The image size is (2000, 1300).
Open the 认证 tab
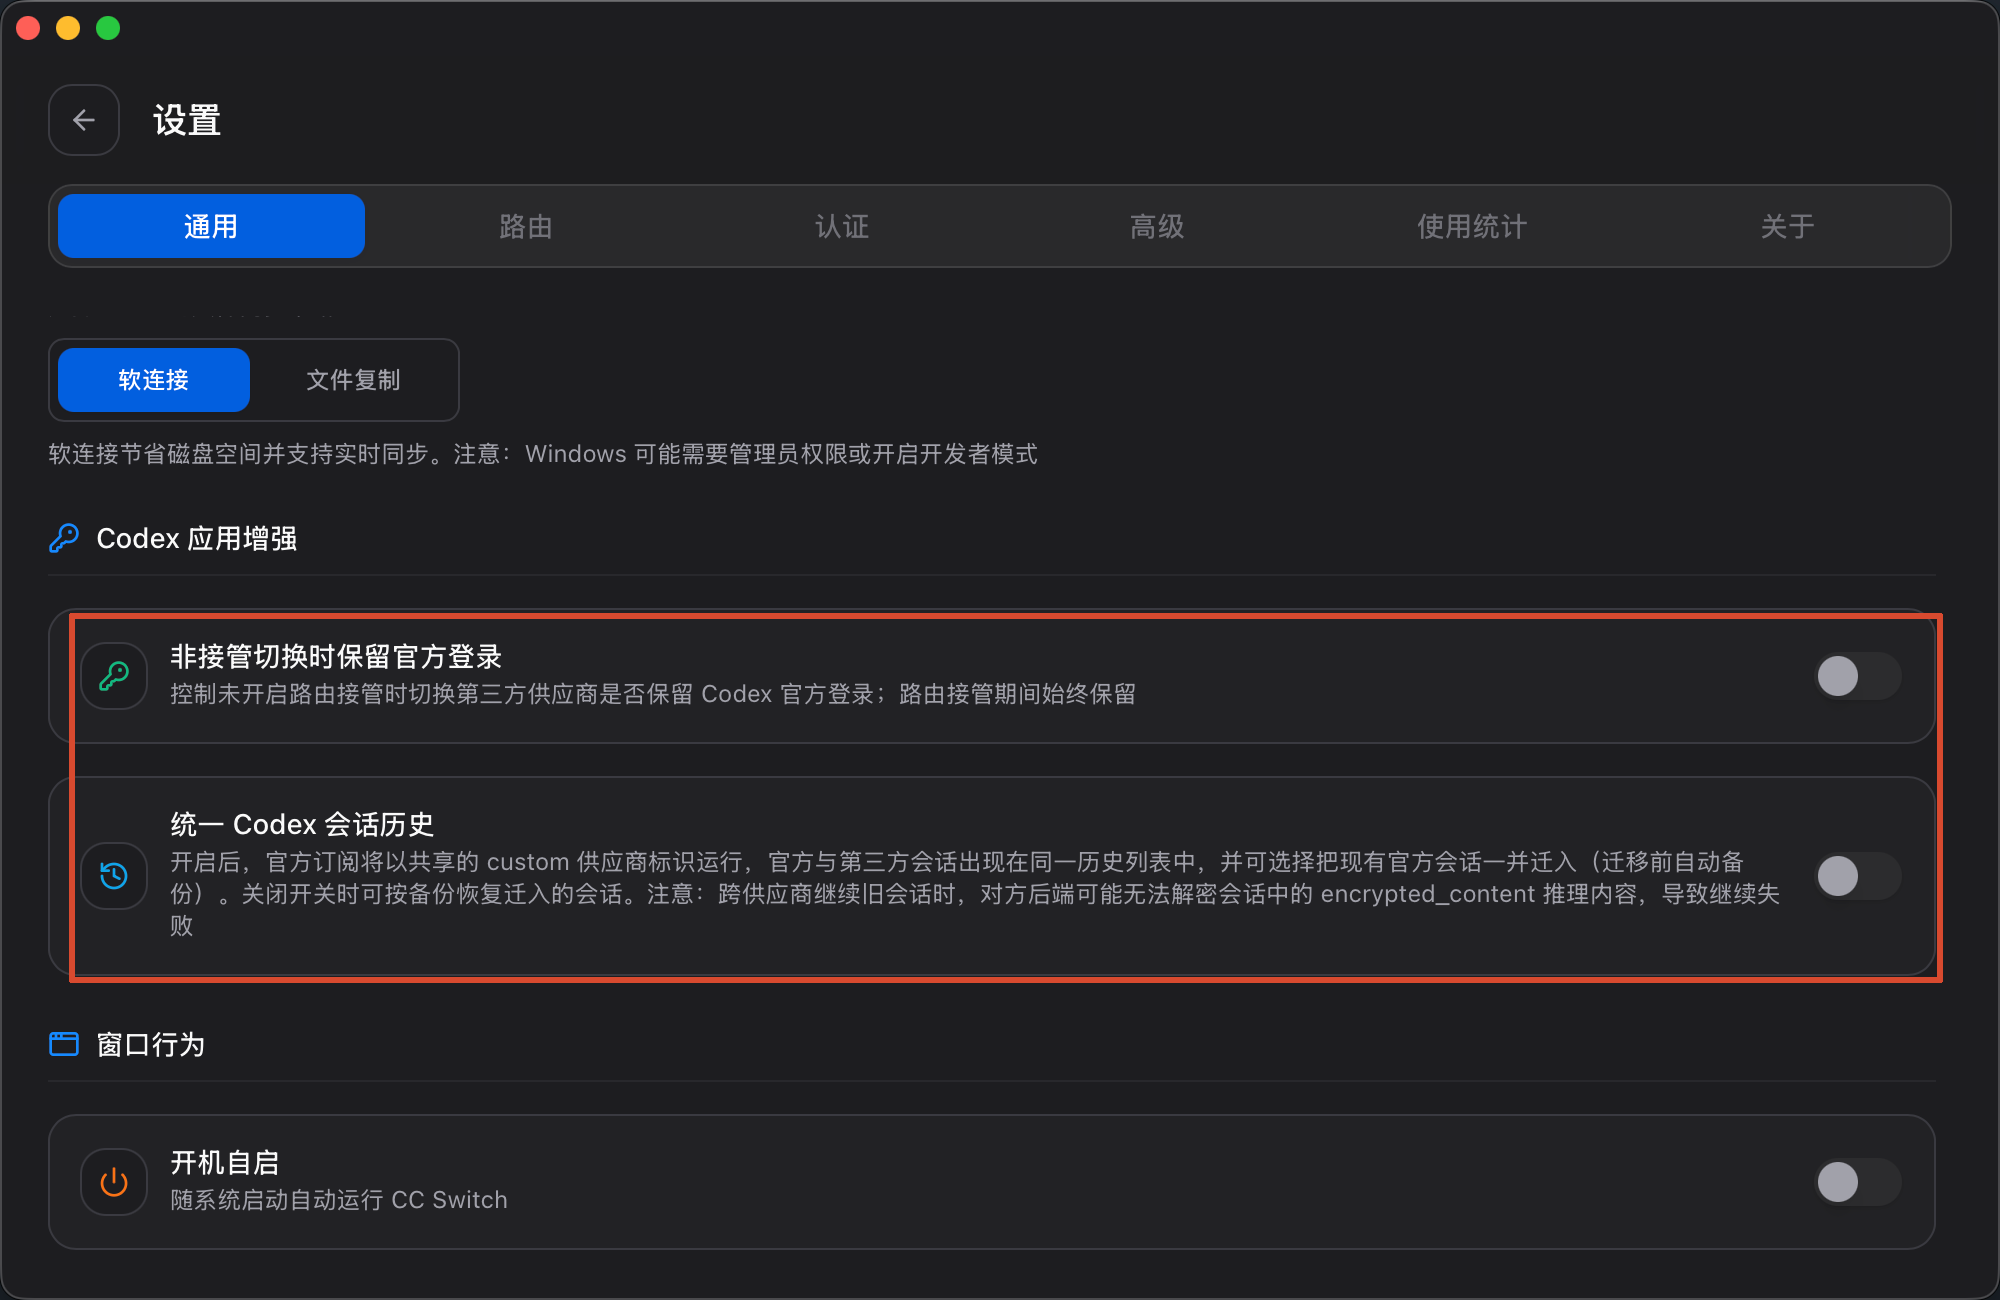click(842, 226)
